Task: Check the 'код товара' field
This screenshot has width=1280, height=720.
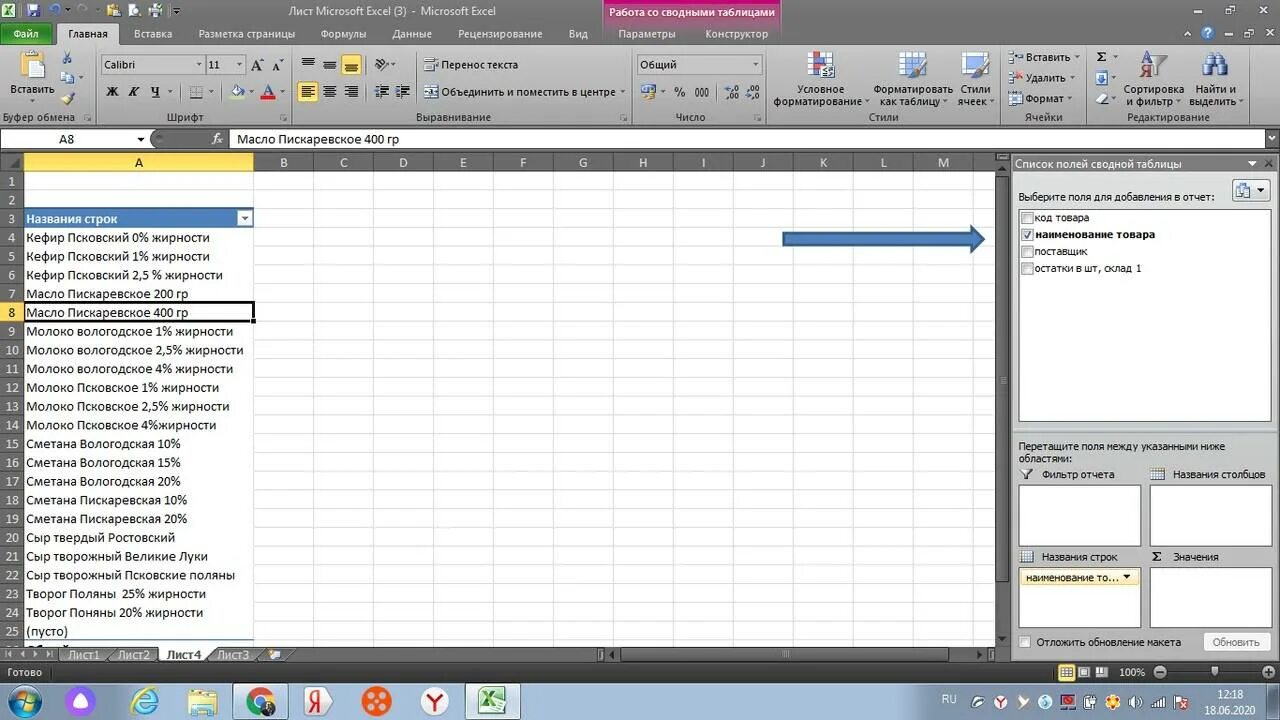Action: pos(1027,218)
